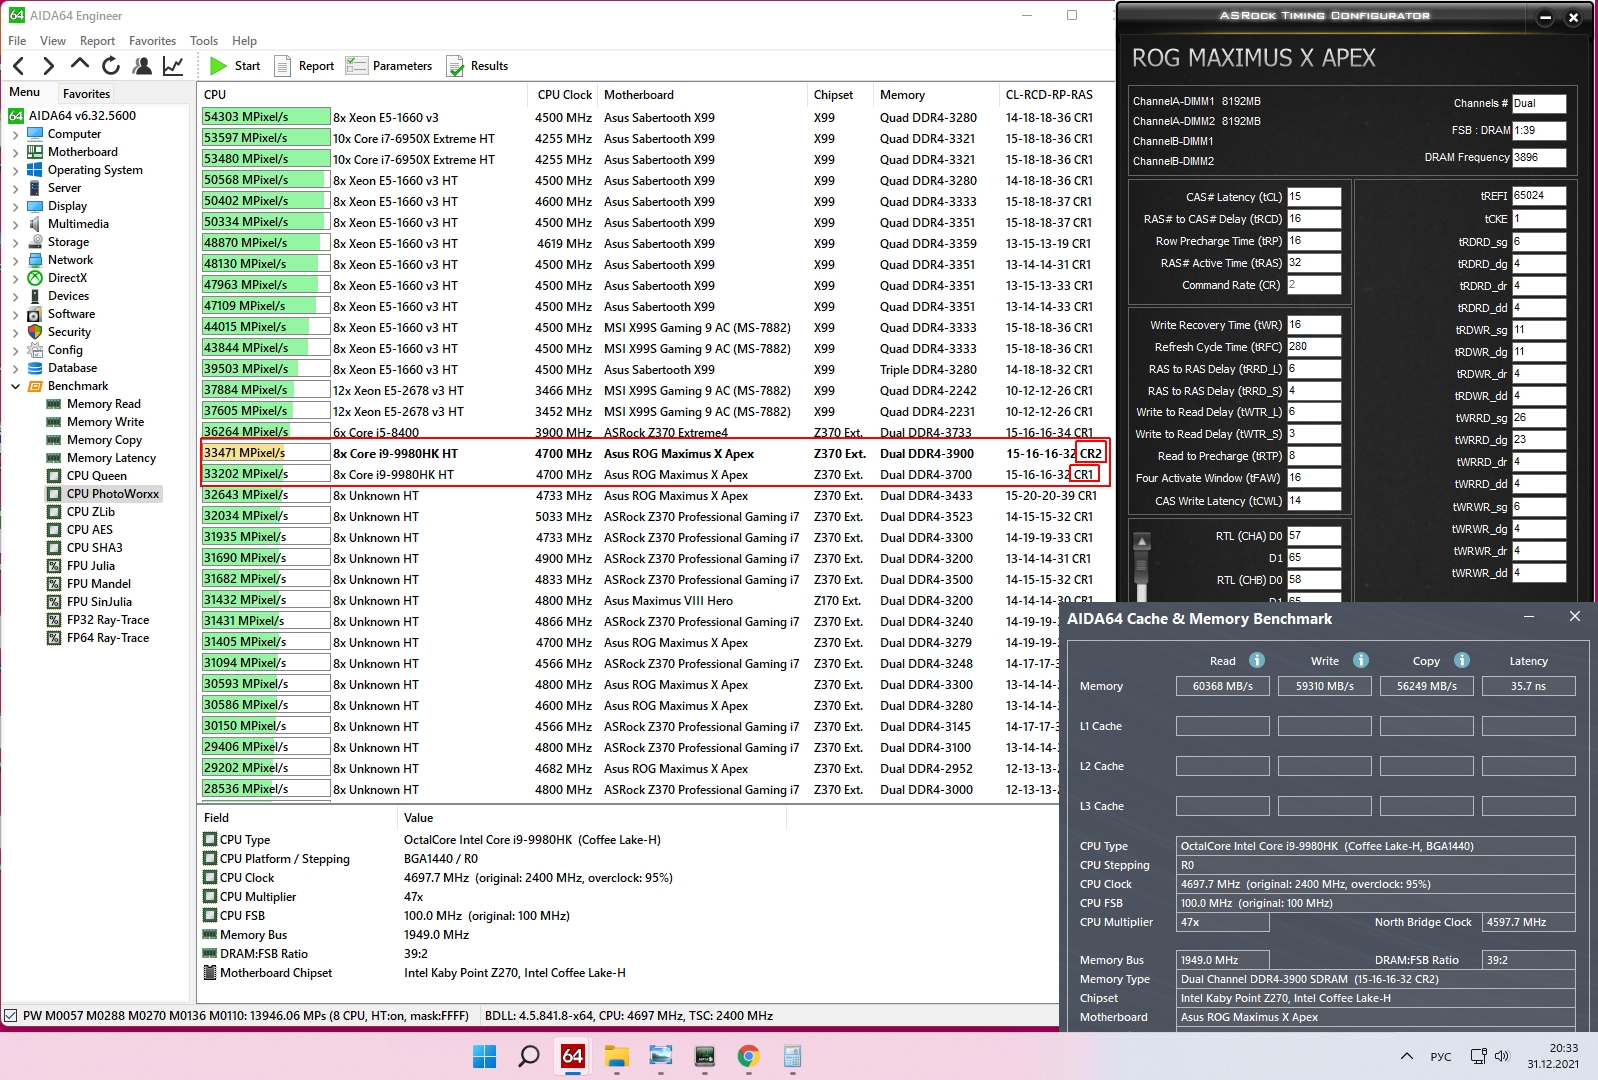This screenshot has height=1080, width=1598.
Task: Sort results by the CPU Clock column
Action: (564, 95)
